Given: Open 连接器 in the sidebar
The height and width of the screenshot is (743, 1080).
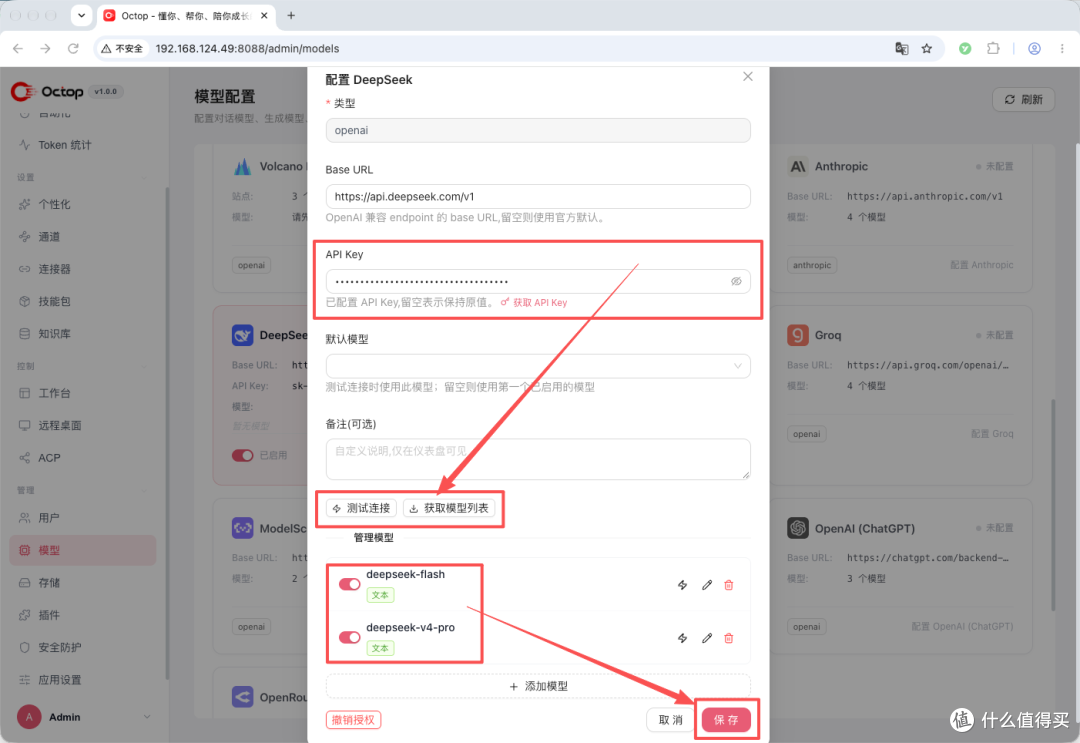Looking at the screenshot, I should (x=83, y=269).
